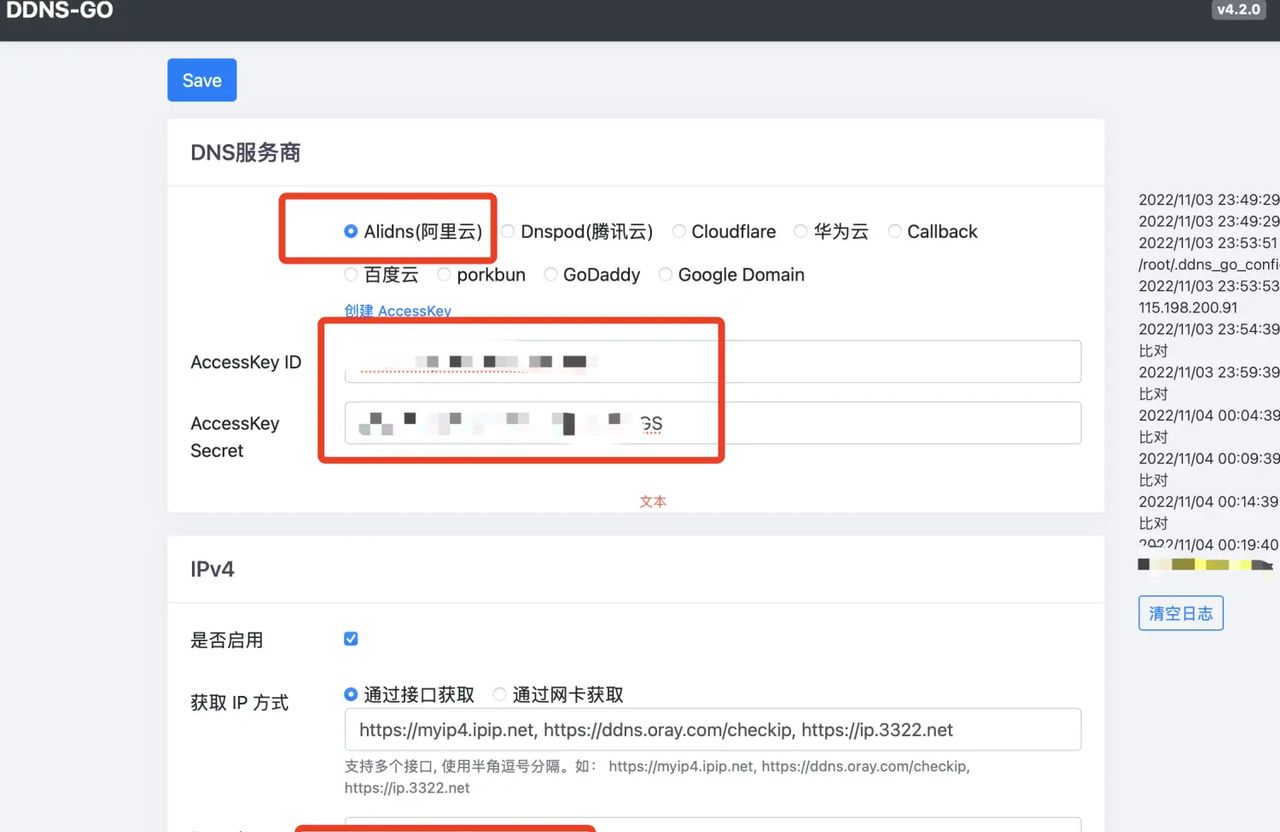Click the red 文本 link
Viewport: 1280px width, 832px height.
652,501
